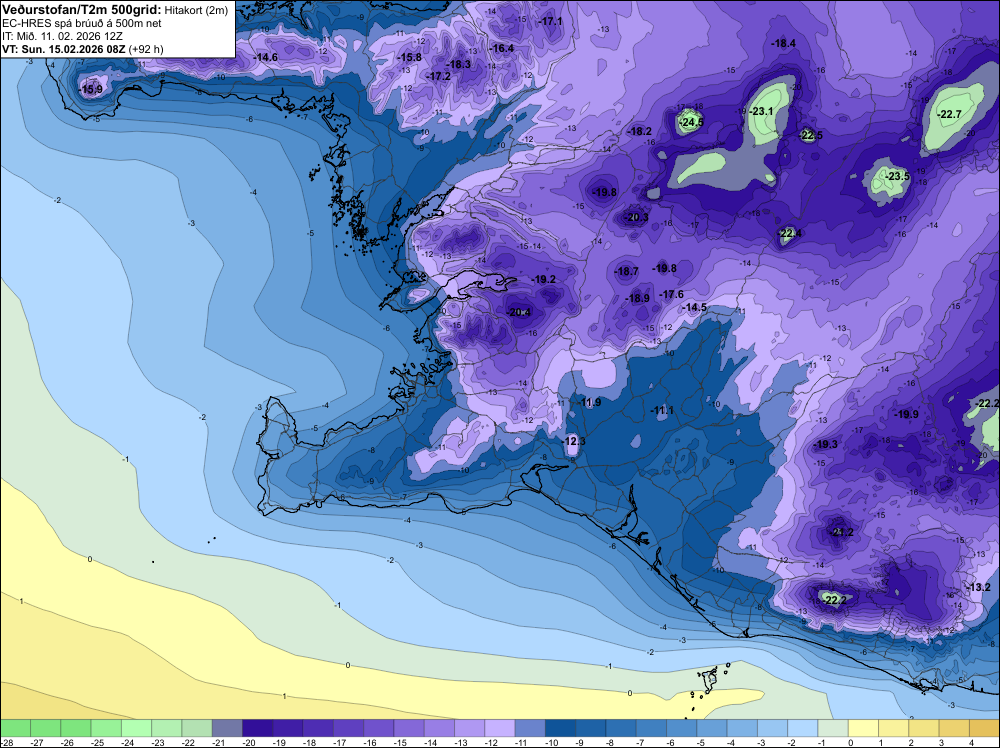Click the legend swatch above the -25 label
This screenshot has width=1000, height=748.
[x=107, y=728]
